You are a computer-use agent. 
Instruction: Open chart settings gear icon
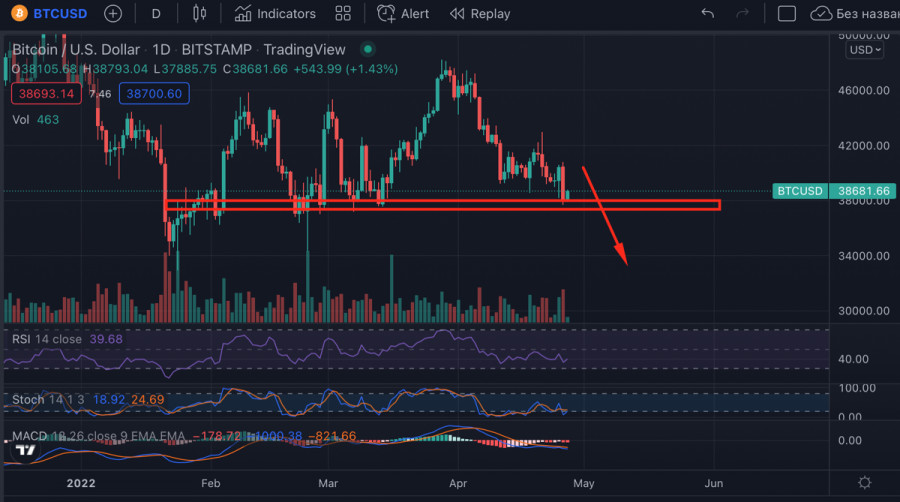[864, 482]
